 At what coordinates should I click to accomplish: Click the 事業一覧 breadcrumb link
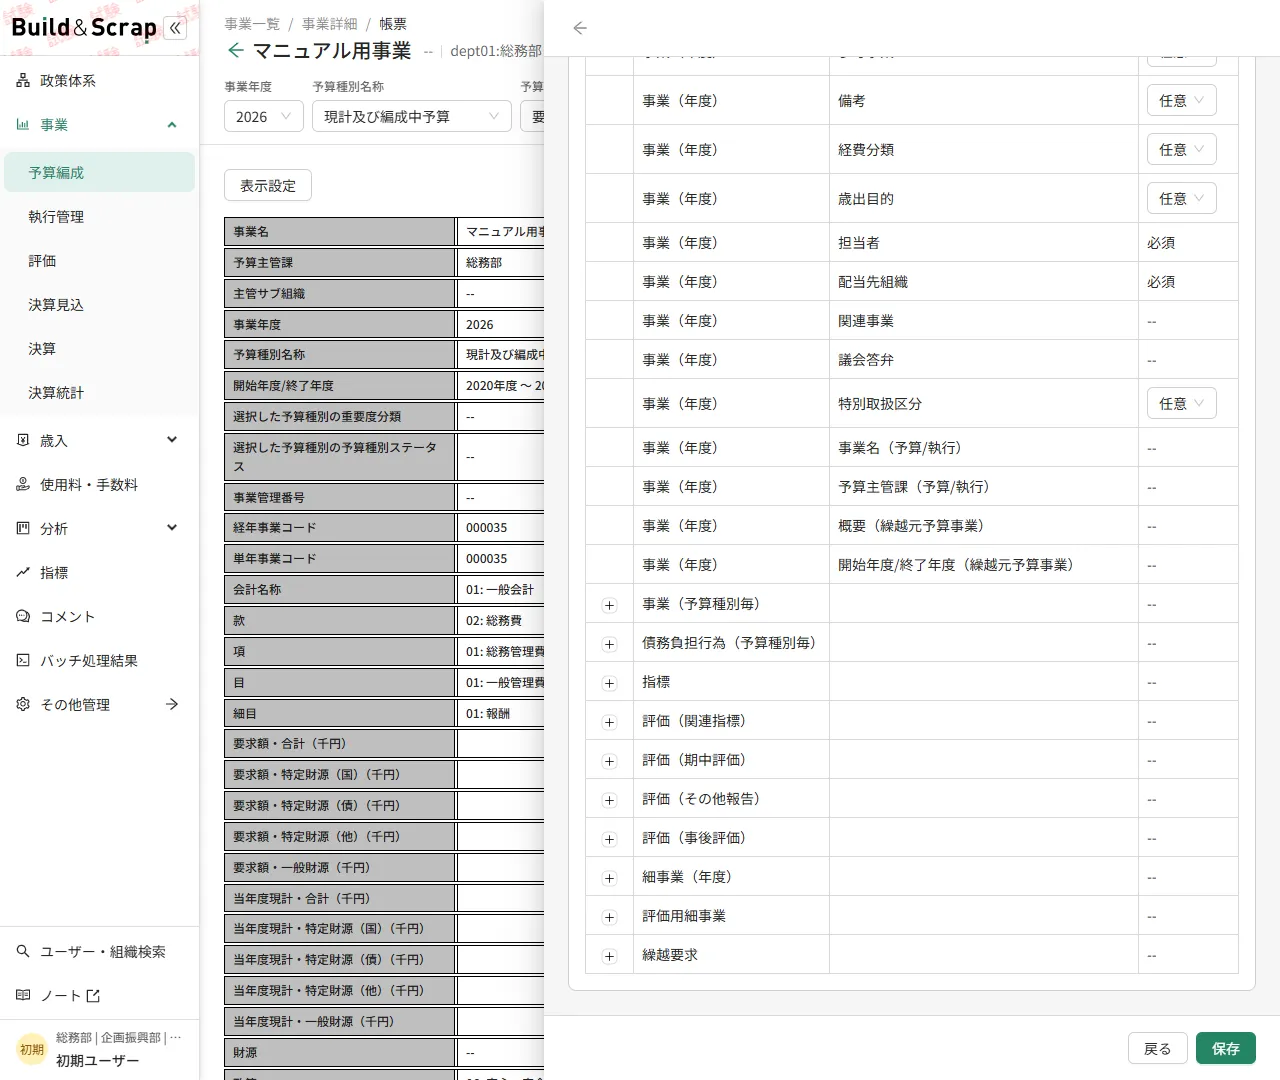[252, 24]
